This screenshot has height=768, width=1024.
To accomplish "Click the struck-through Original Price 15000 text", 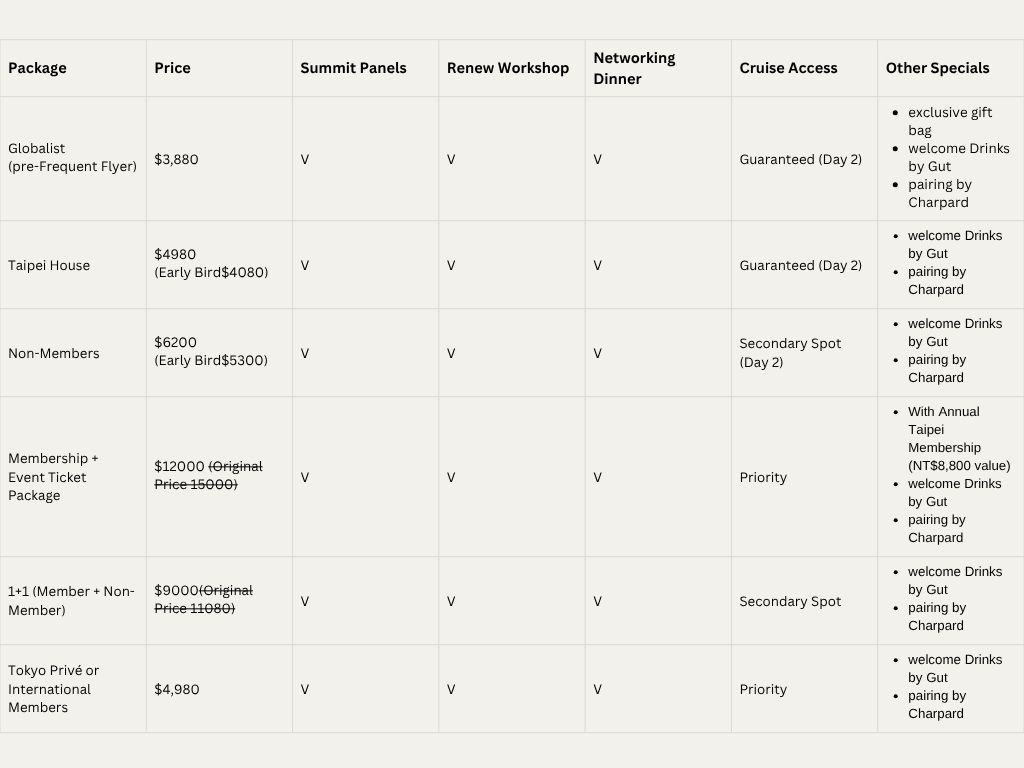I will click(208, 475).
